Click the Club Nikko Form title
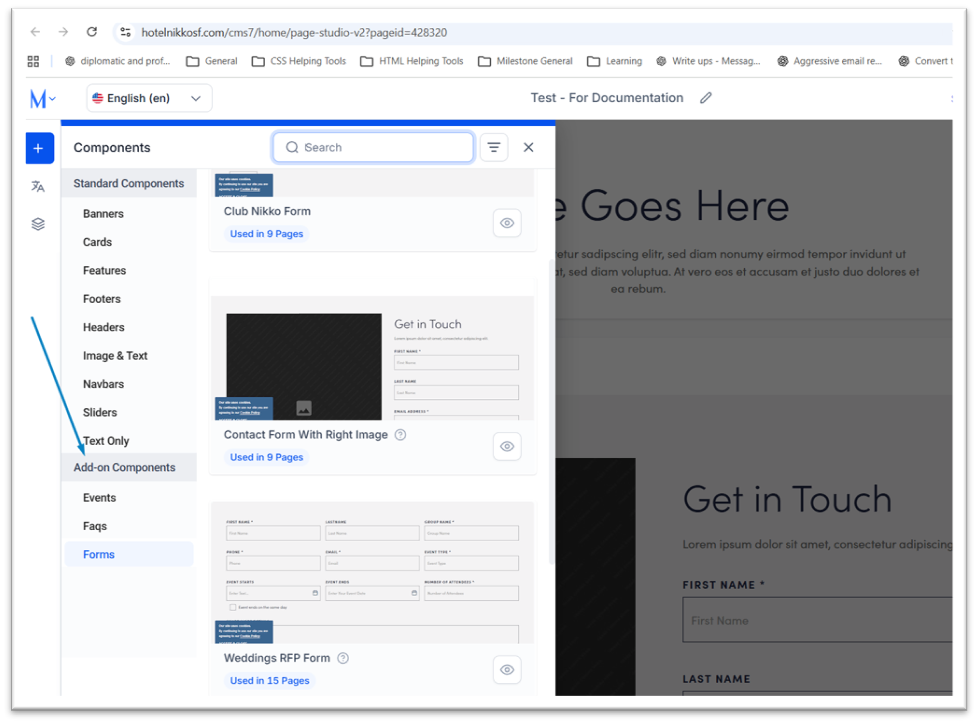The width and height of the screenshot is (978, 724). 267,211
